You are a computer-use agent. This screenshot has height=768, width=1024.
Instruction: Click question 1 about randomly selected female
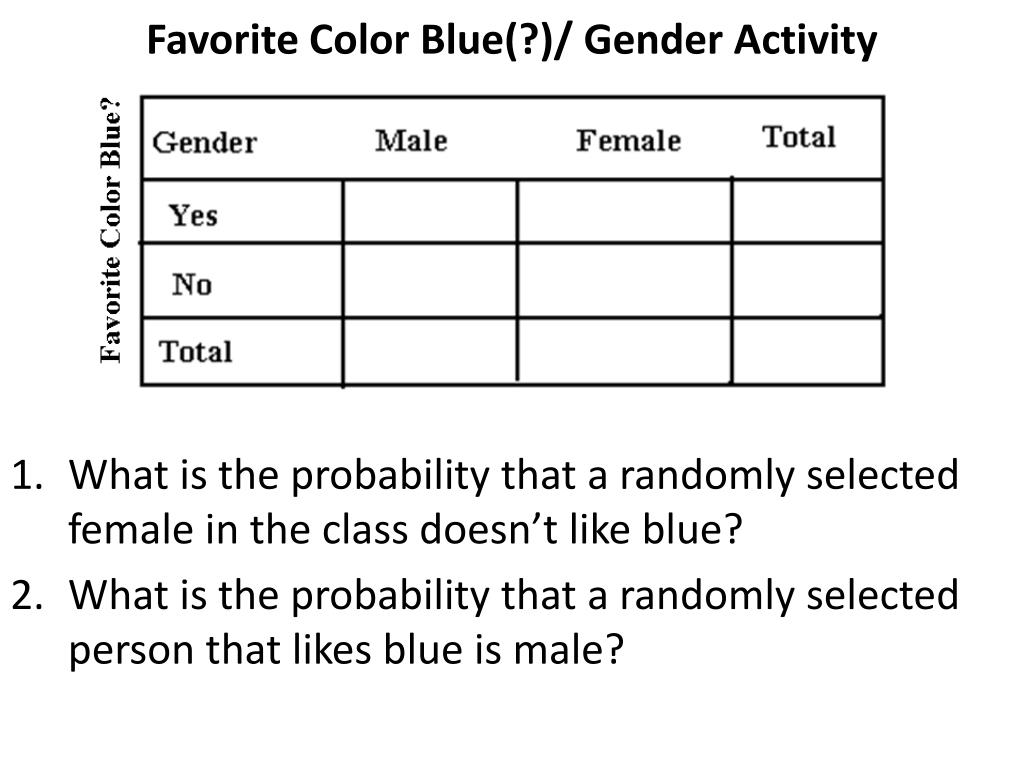click(x=485, y=502)
